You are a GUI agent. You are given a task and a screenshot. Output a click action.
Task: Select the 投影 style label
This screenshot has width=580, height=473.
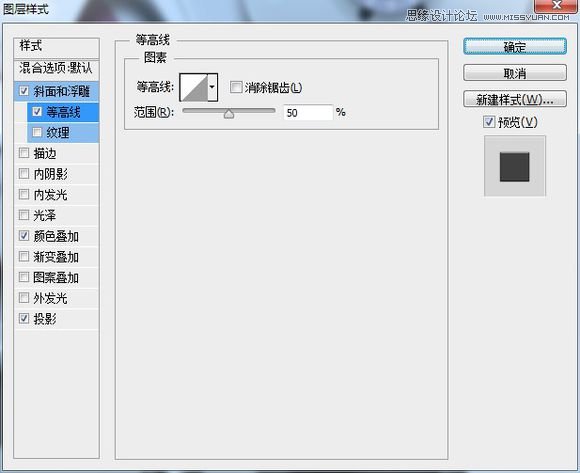pyautogui.click(x=45, y=319)
